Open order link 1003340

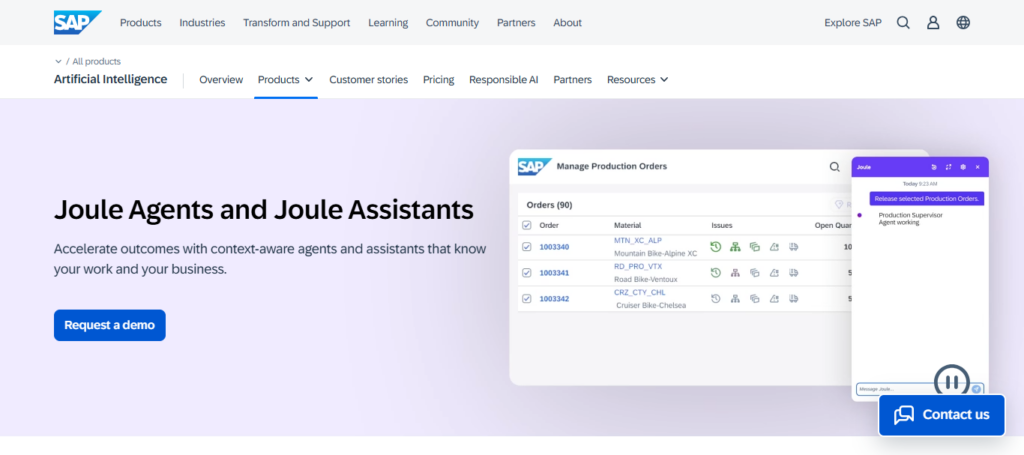554,247
